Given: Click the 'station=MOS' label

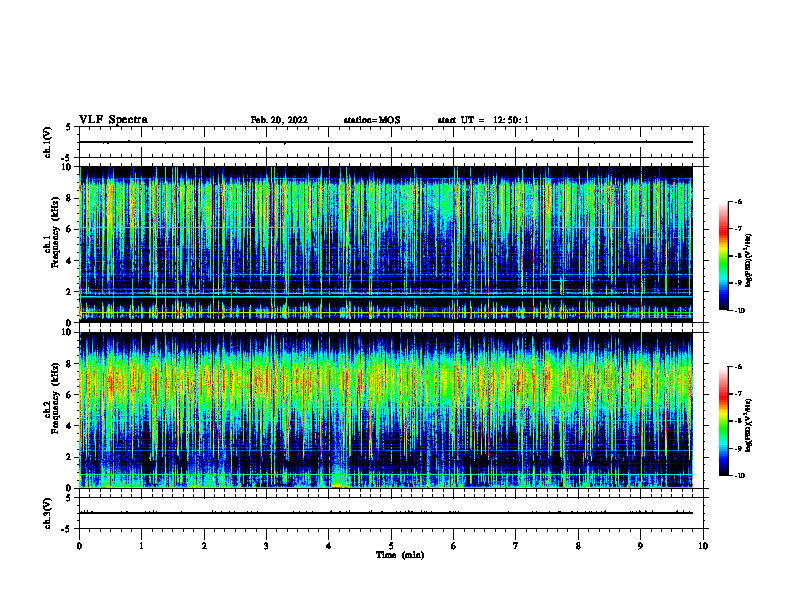Looking at the screenshot, I should pos(372,120).
